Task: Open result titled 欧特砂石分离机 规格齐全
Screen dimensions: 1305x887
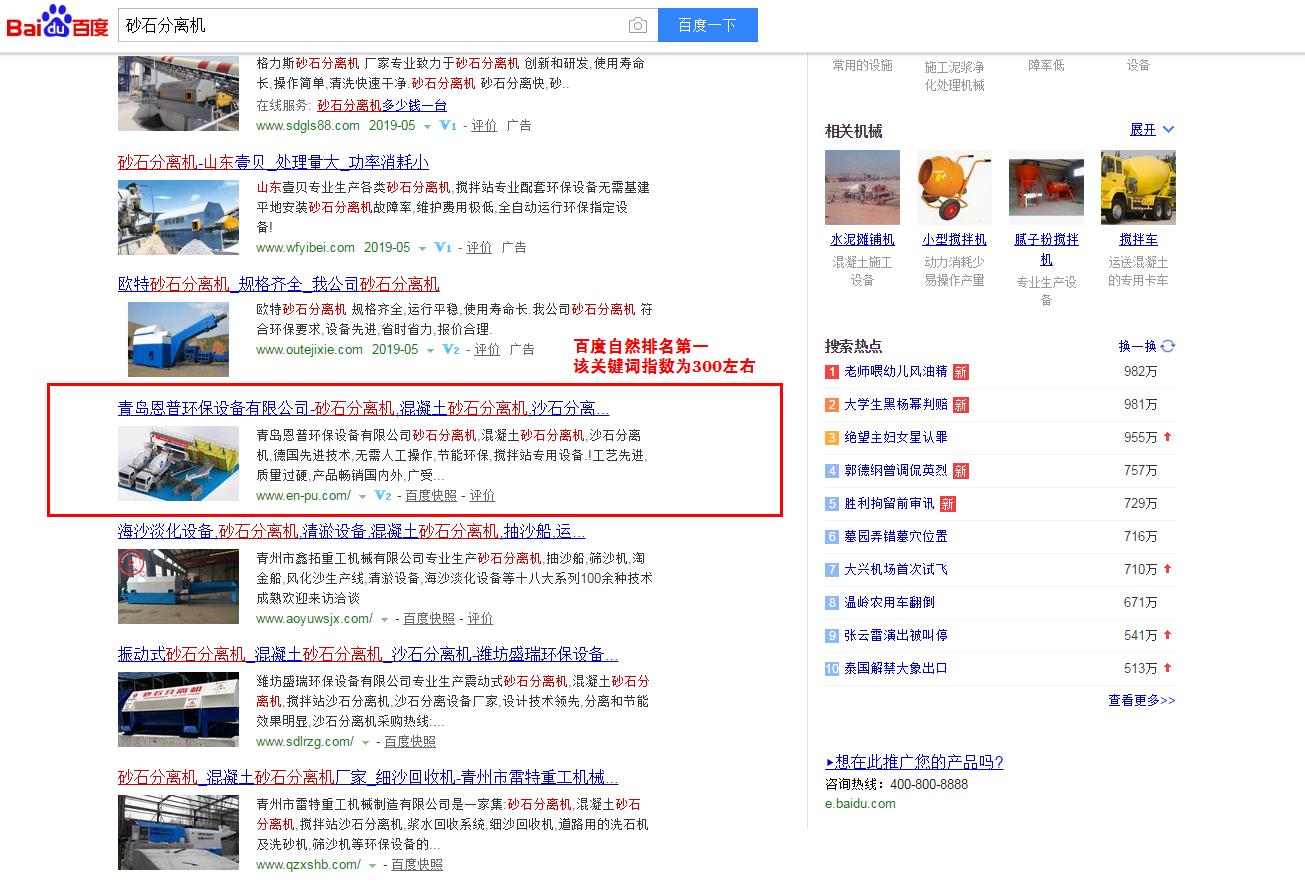Action: (278, 284)
